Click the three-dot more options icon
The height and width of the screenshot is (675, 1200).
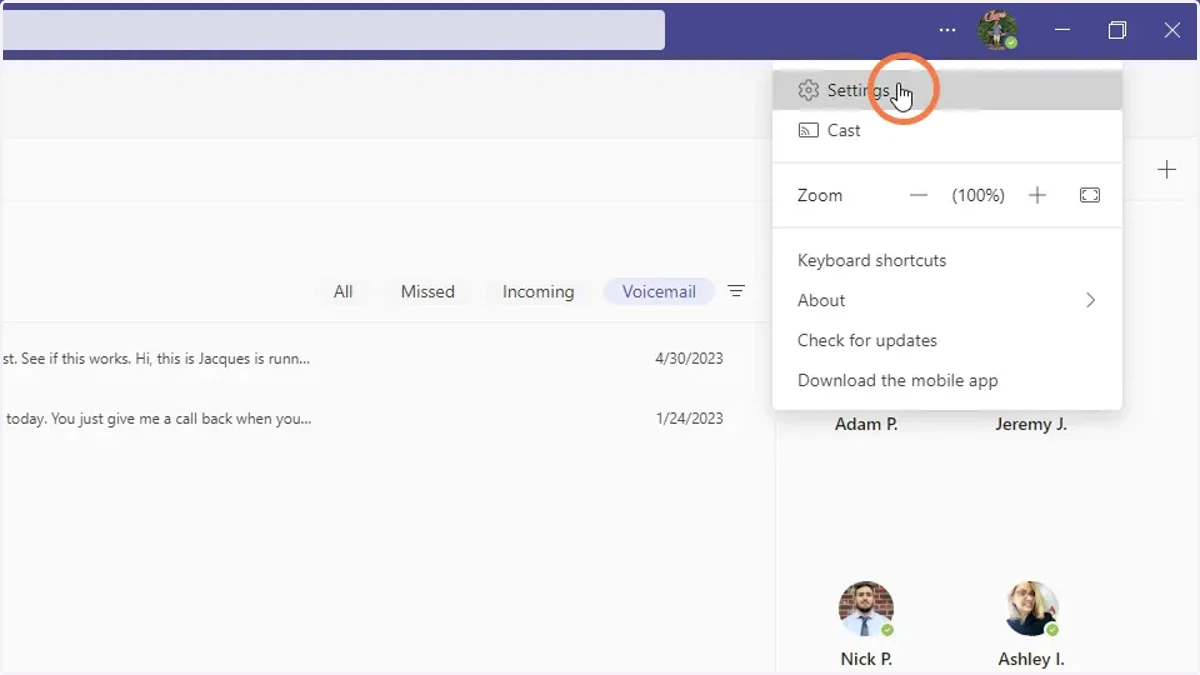pos(947,30)
